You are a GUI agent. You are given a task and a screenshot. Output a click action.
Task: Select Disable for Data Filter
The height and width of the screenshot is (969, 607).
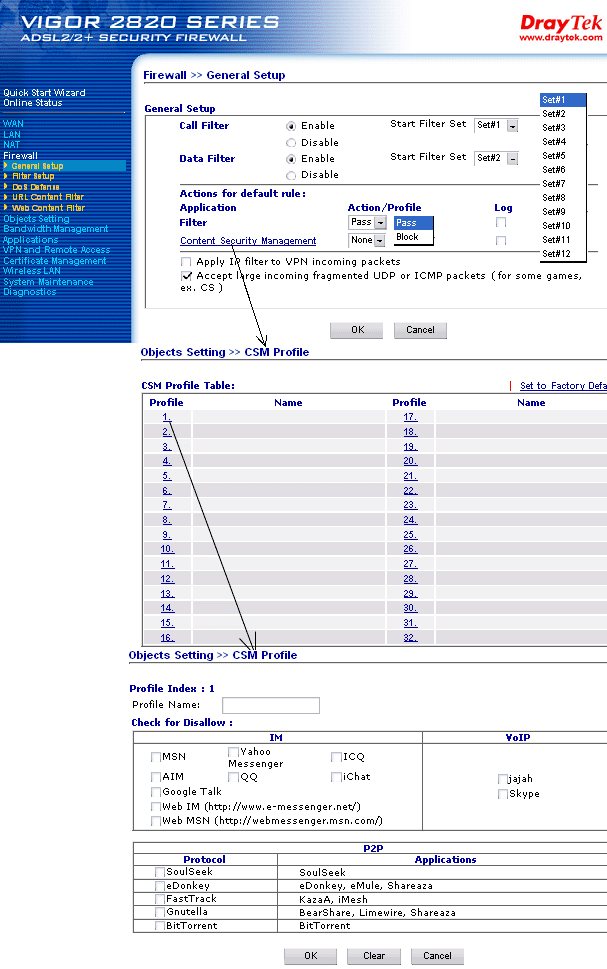tap(291, 176)
